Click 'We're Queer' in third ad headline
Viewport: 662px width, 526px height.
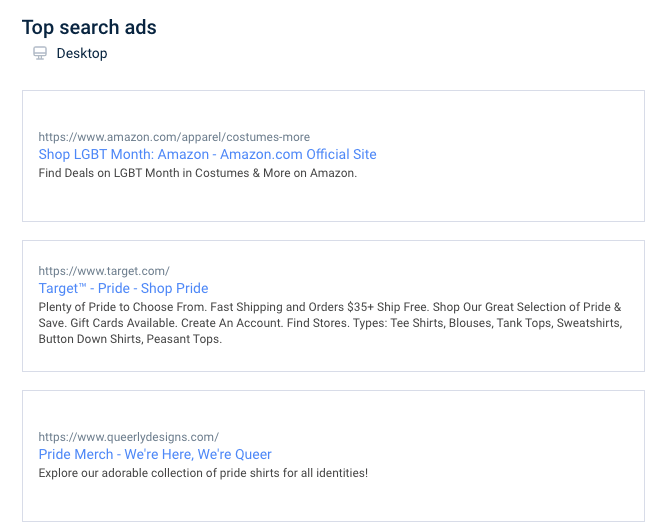234,454
